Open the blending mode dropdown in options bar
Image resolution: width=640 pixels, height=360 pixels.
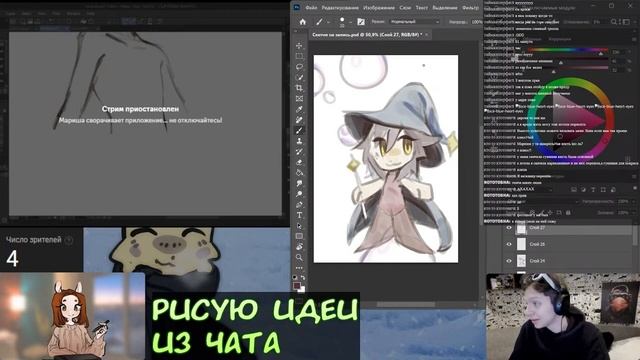pos(414,22)
